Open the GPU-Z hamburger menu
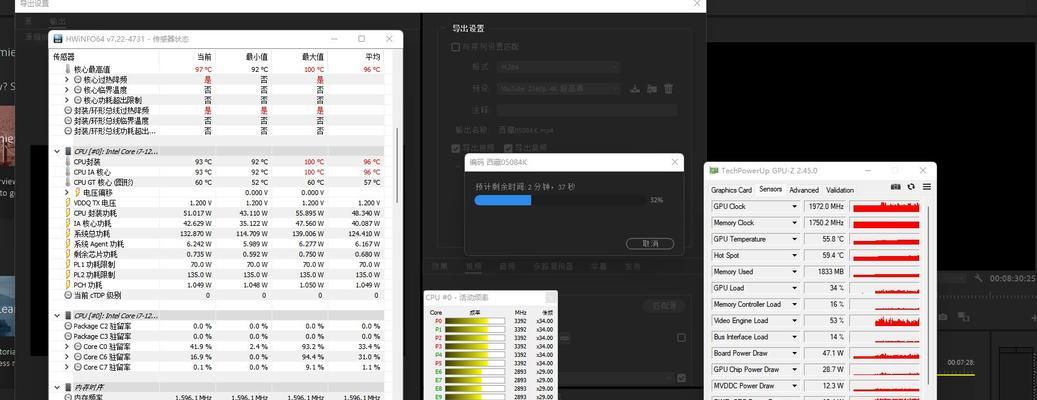1037x400 pixels. [927, 187]
